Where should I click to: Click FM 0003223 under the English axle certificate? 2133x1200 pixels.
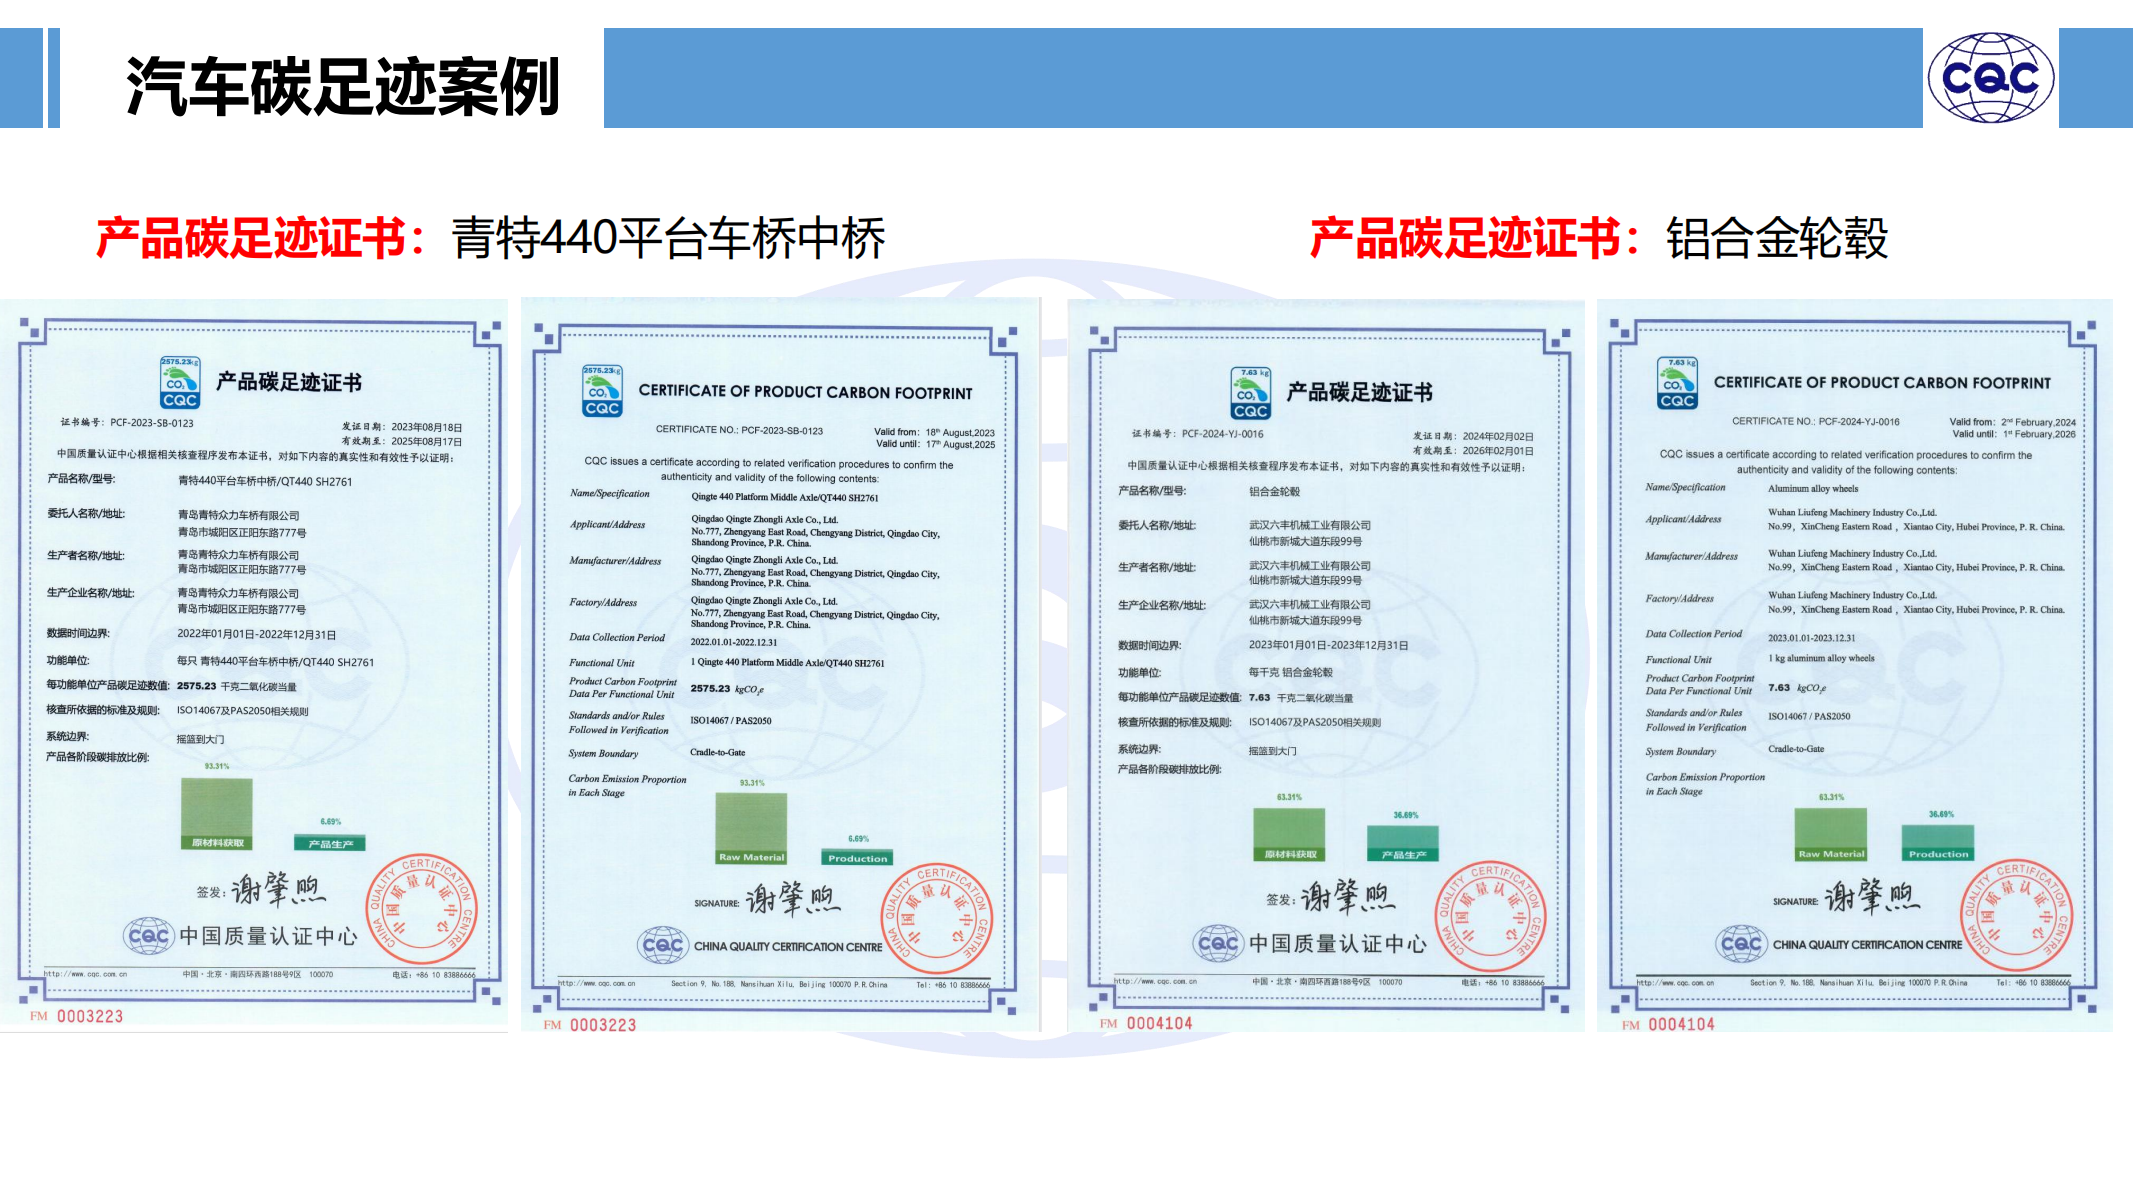pos(590,1025)
